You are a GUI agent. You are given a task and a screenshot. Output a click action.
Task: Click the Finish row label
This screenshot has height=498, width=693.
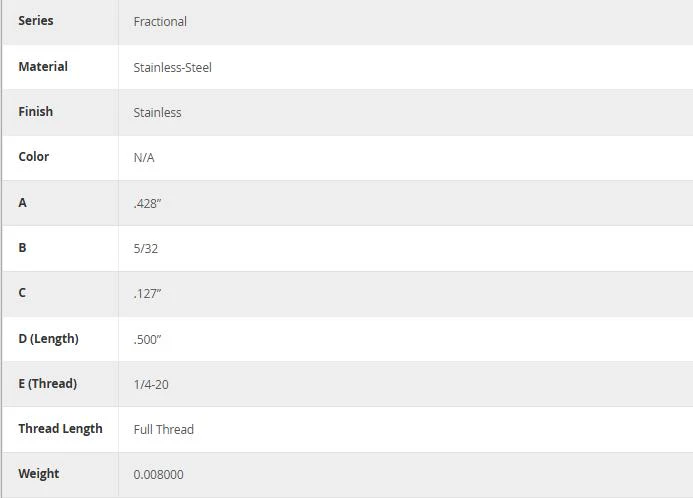coord(35,112)
